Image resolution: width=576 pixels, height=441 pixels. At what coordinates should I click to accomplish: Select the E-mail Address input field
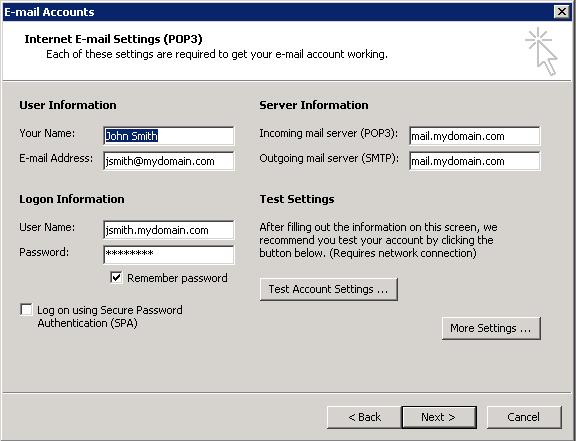[169, 161]
